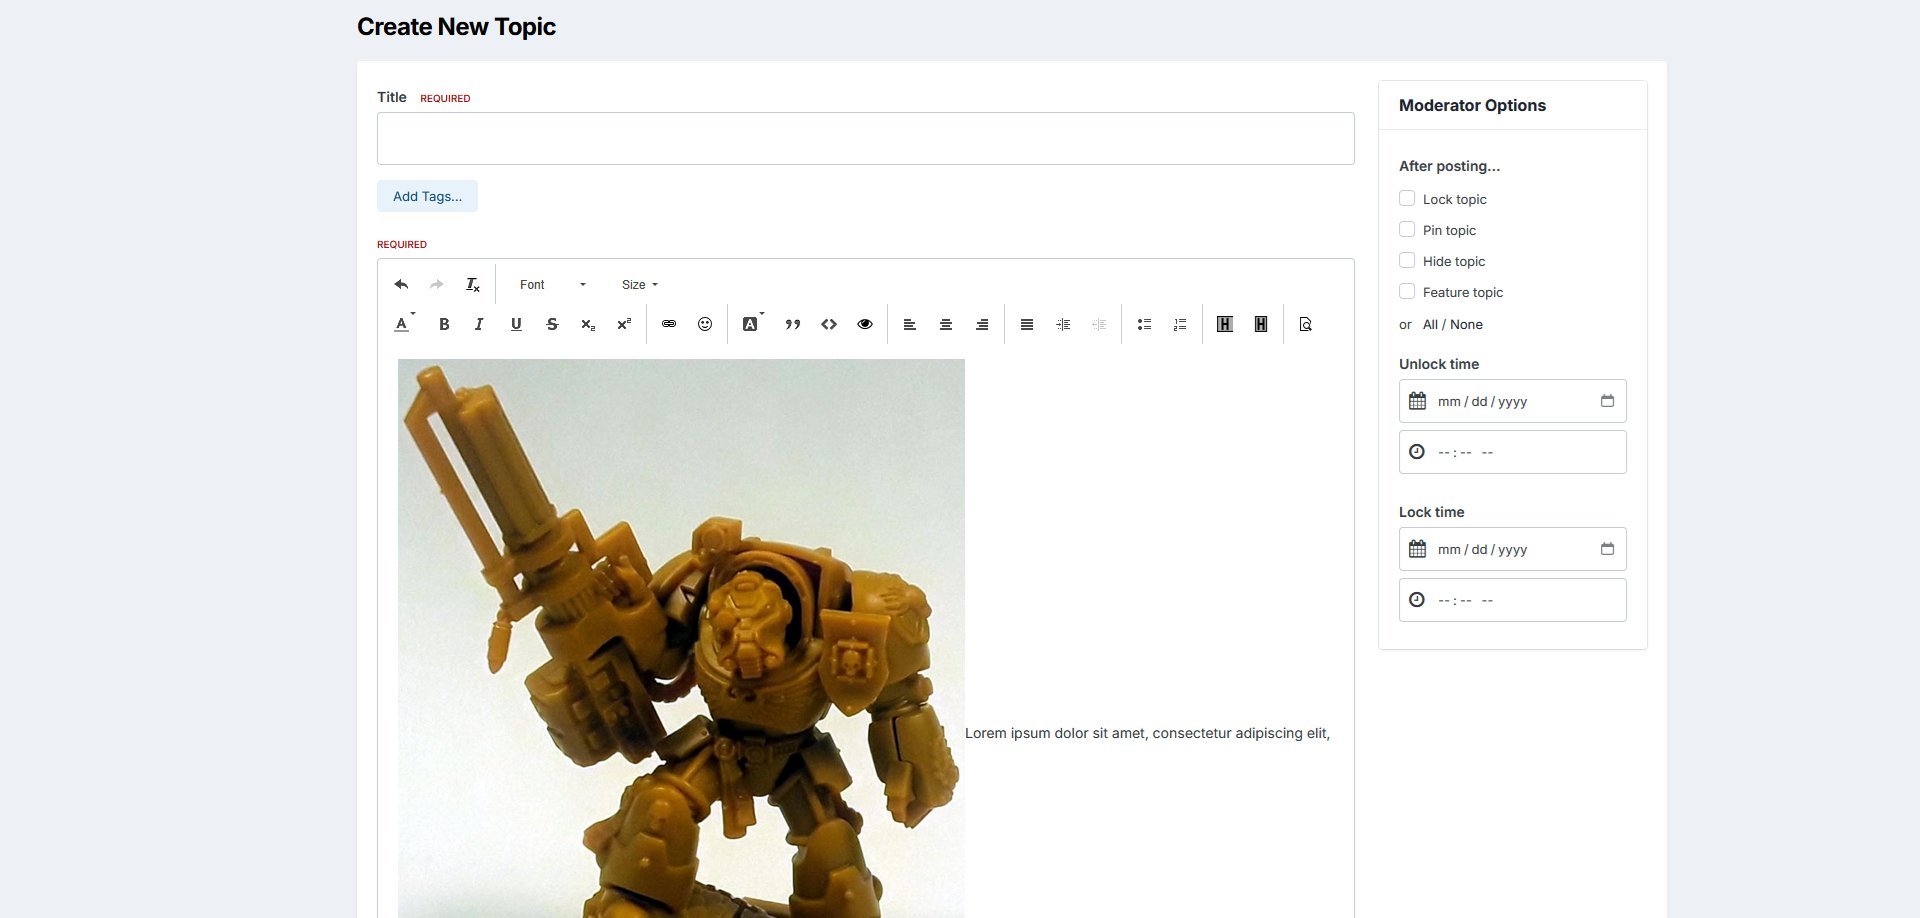Screen dimensions: 1920x918
Task: Center align the text
Action: pyautogui.click(x=946, y=324)
